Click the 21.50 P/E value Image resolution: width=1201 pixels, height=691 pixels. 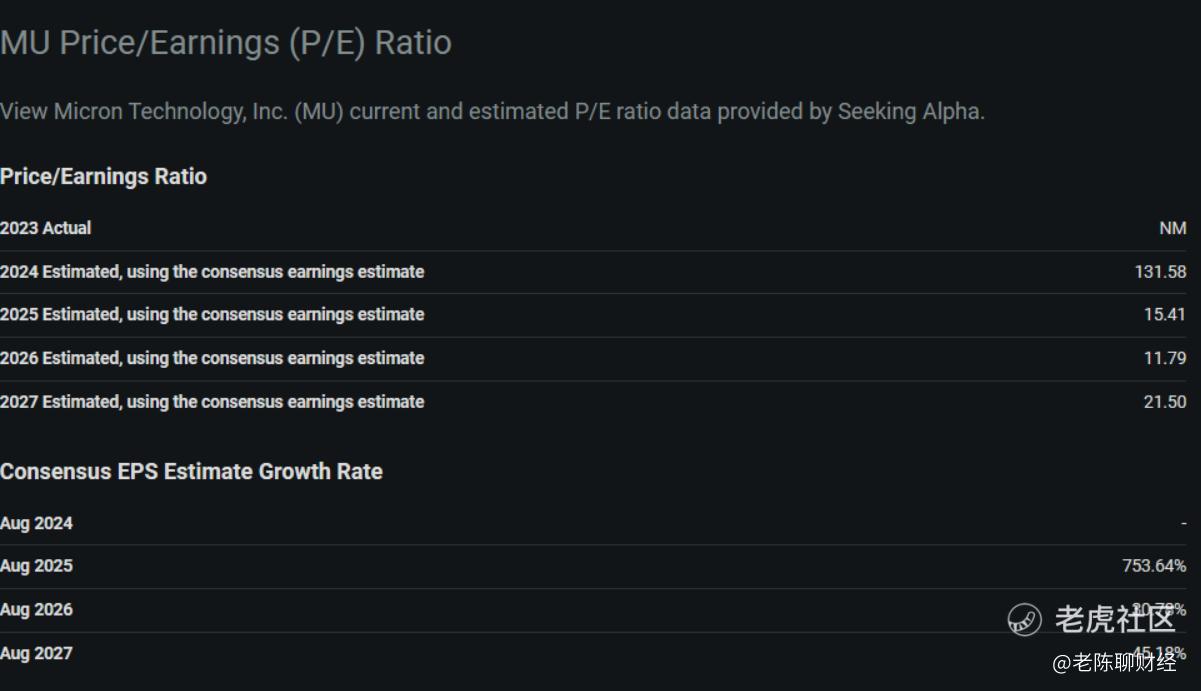click(x=1164, y=402)
